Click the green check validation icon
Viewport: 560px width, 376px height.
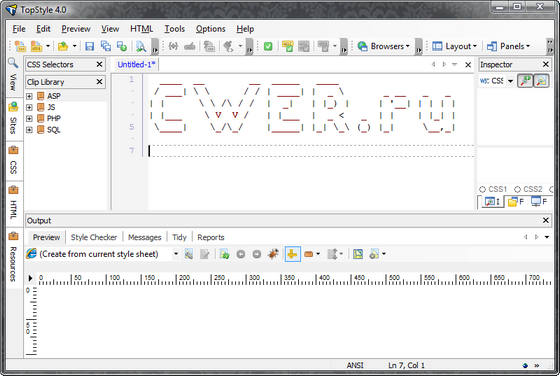[x=268, y=46]
